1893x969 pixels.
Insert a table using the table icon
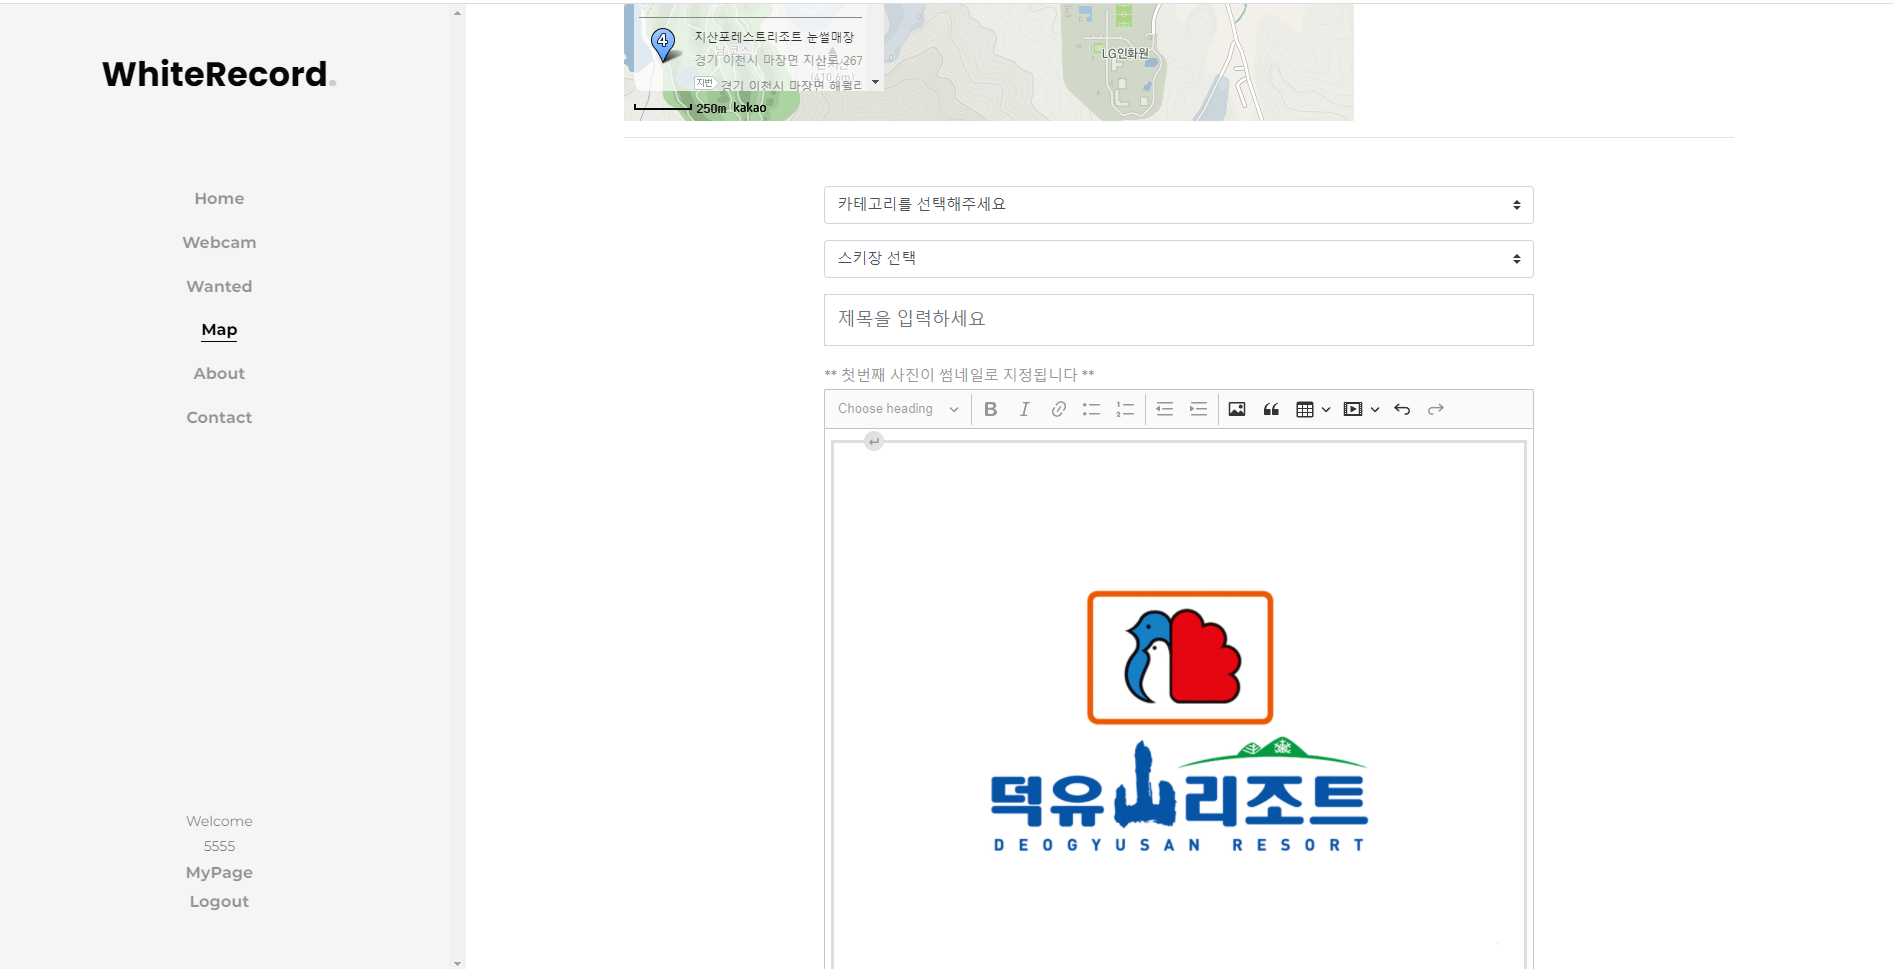[1305, 409]
